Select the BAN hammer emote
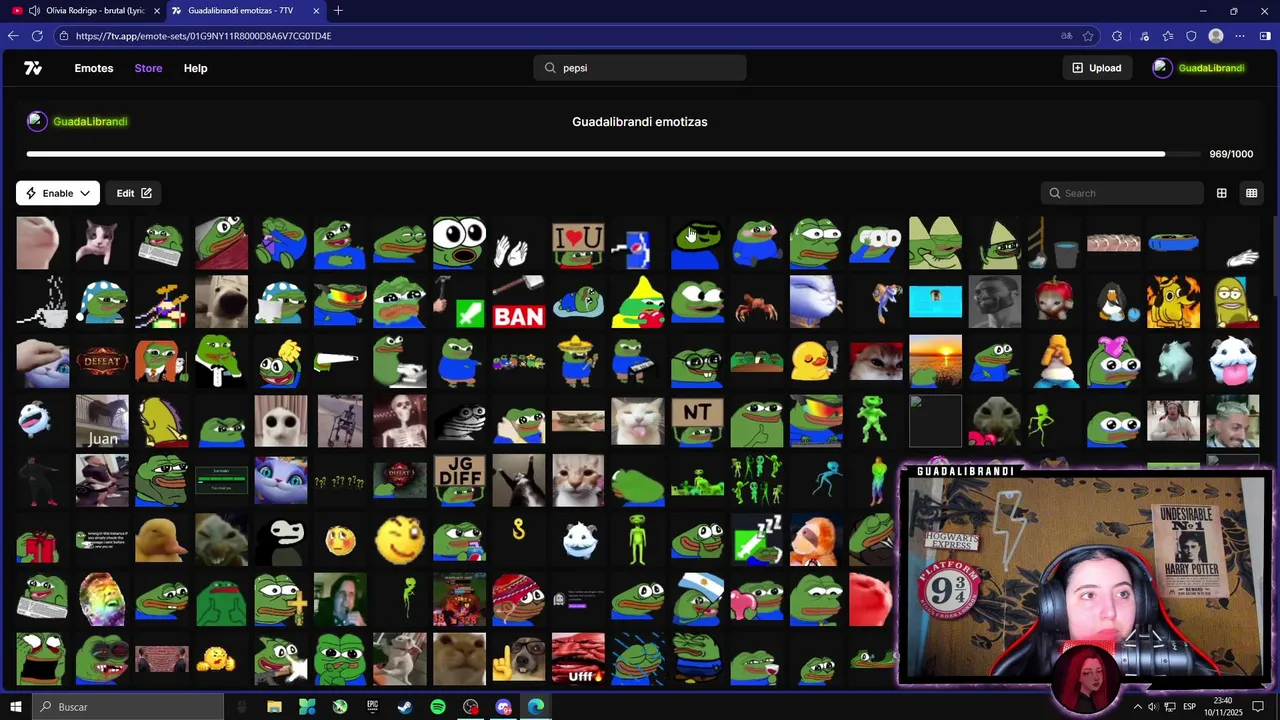The height and width of the screenshot is (720, 1280). click(x=518, y=302)
